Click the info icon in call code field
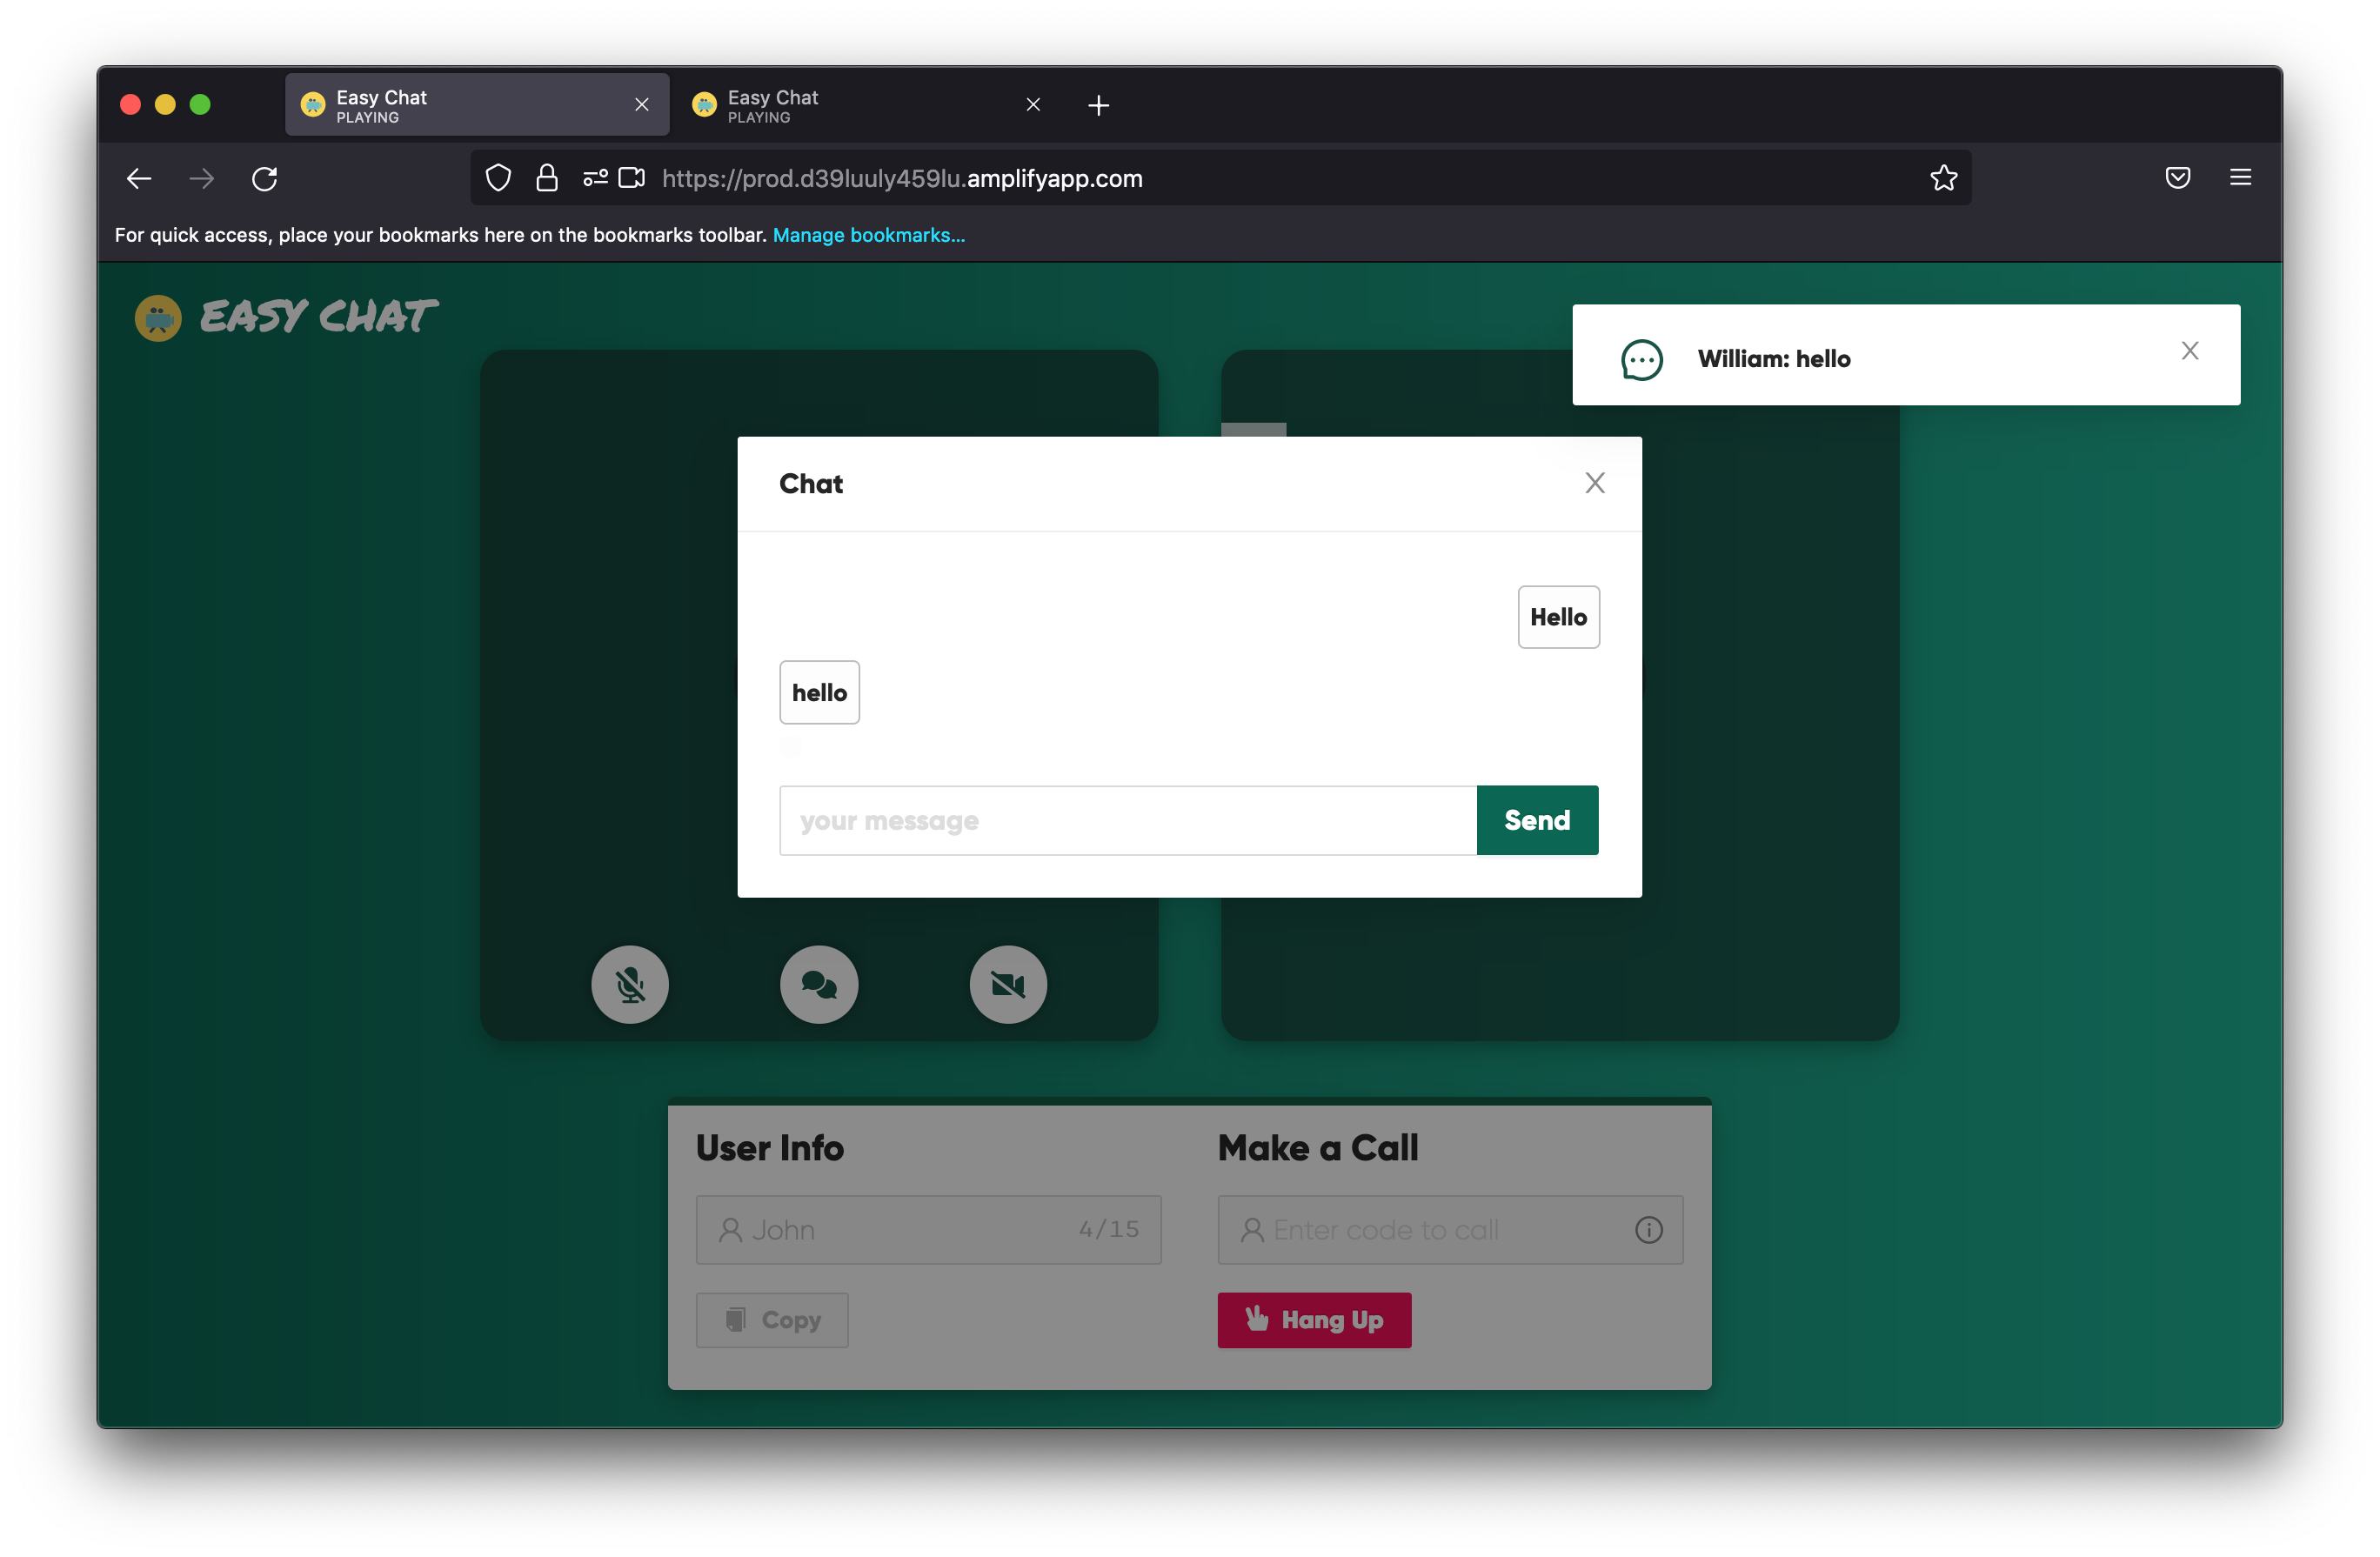Image resolution: width=2380 pixels, height=1557 pixels. pos(1649,1230)
